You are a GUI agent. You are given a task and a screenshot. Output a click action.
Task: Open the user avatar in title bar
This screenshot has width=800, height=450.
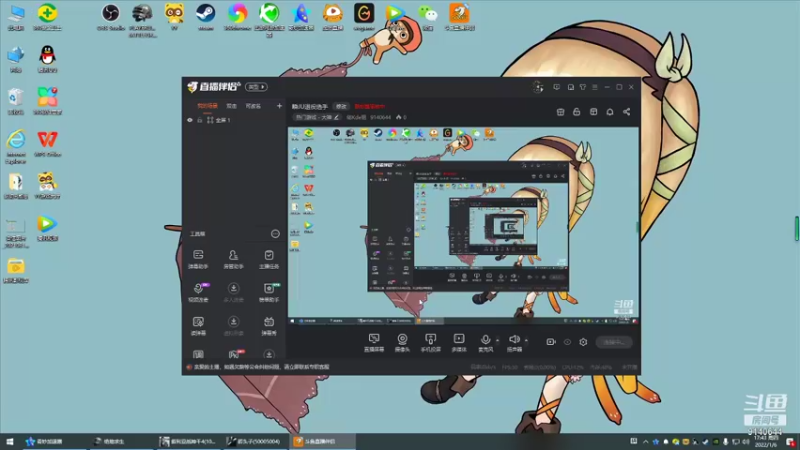[538, 87]
